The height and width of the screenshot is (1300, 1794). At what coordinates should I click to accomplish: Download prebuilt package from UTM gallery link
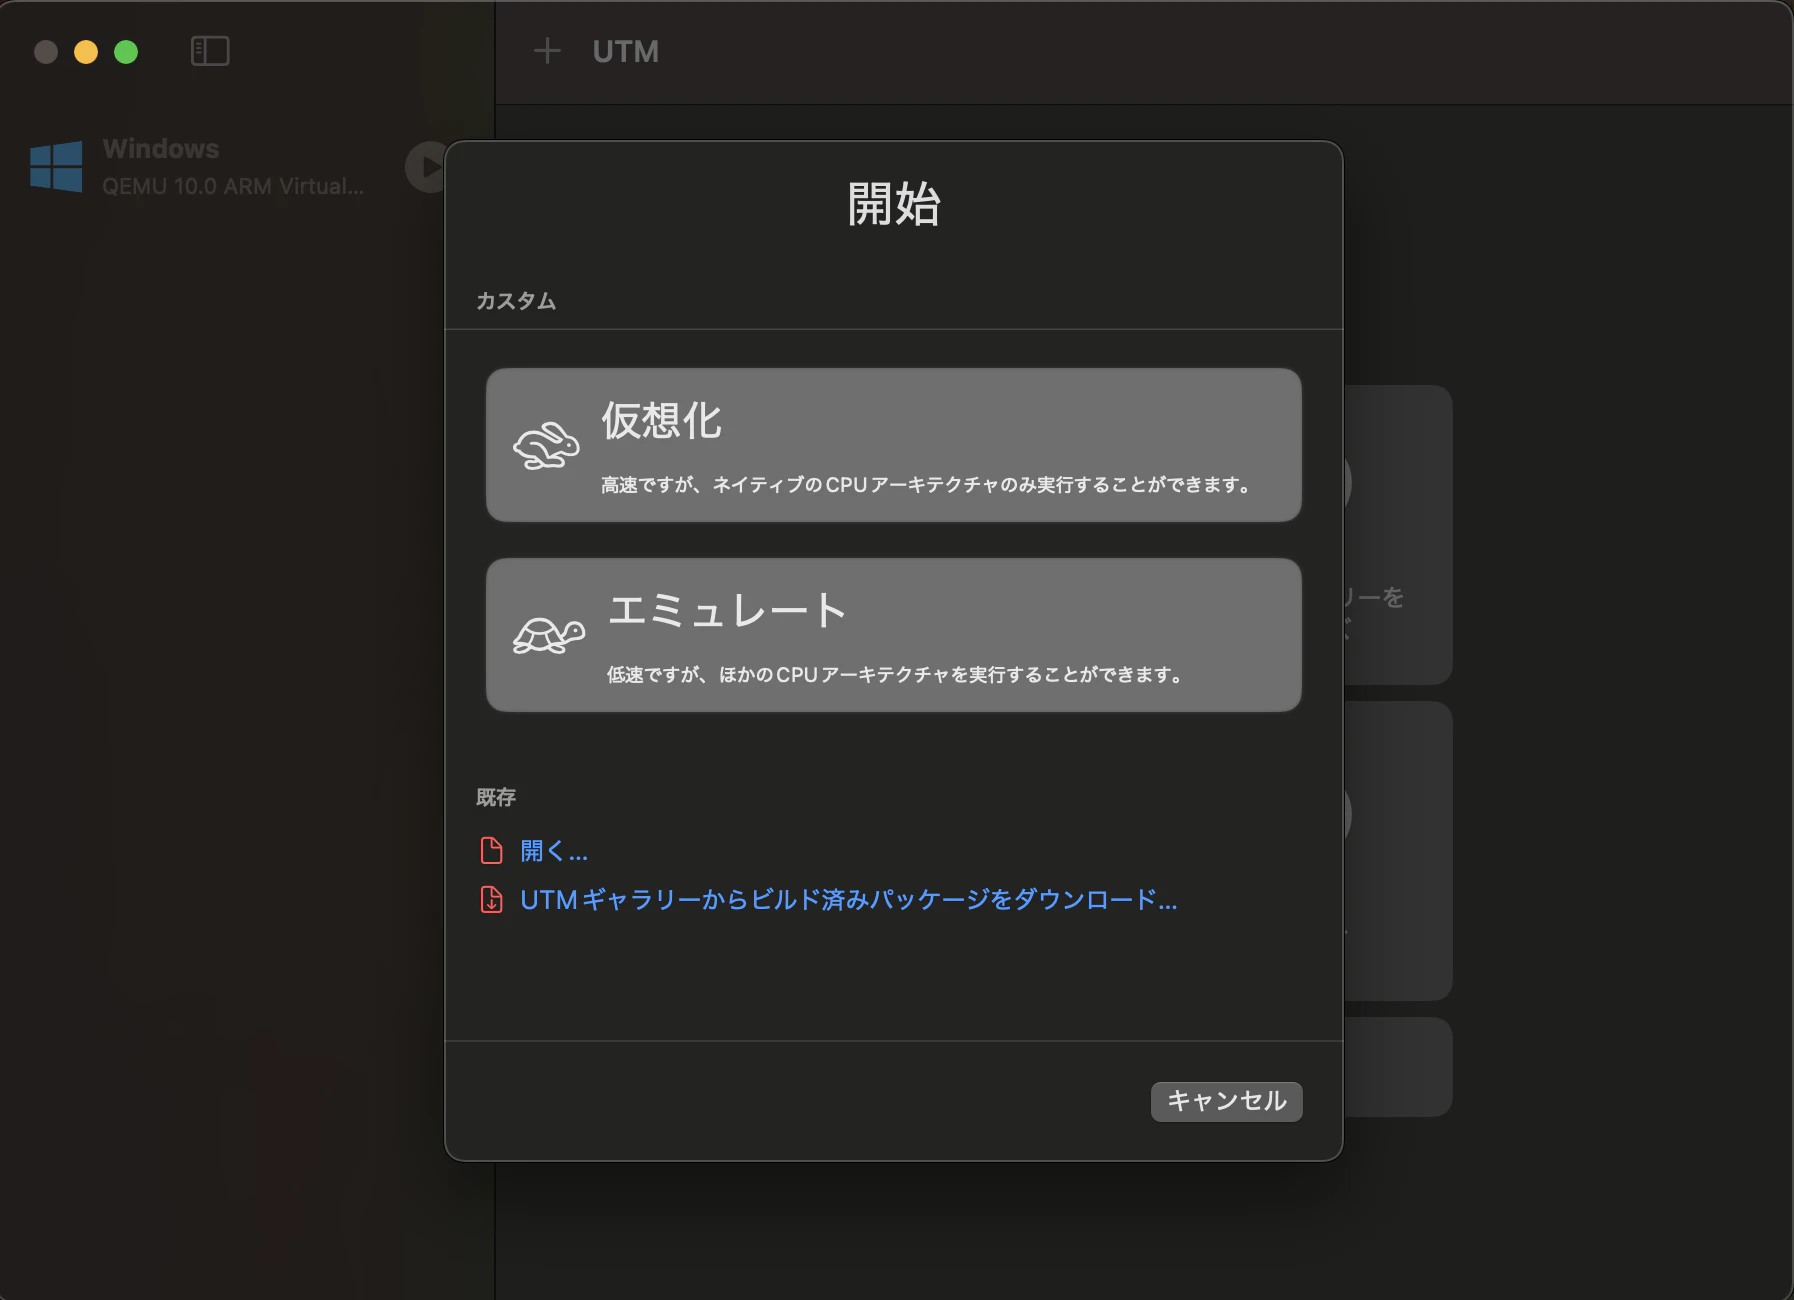click(x=849, y=900)
